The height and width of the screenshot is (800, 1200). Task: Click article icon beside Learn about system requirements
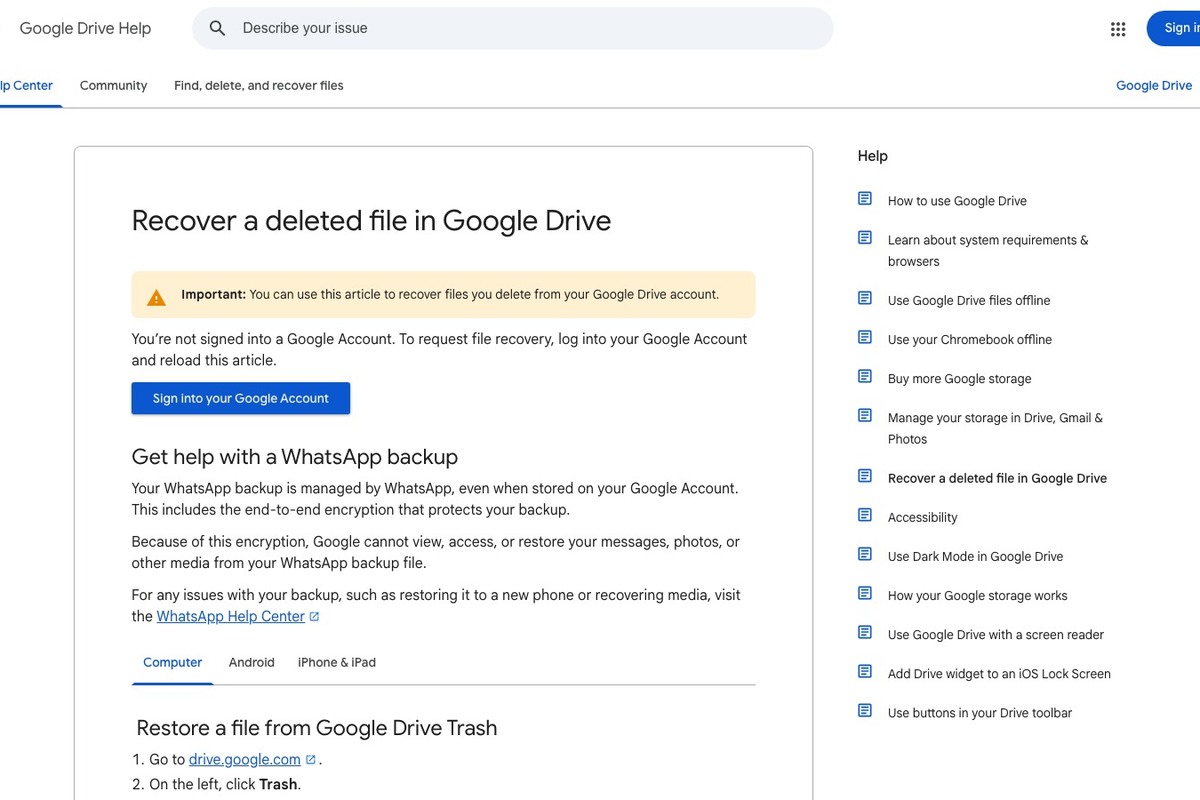pyautogui.click(x=865, y=238)
